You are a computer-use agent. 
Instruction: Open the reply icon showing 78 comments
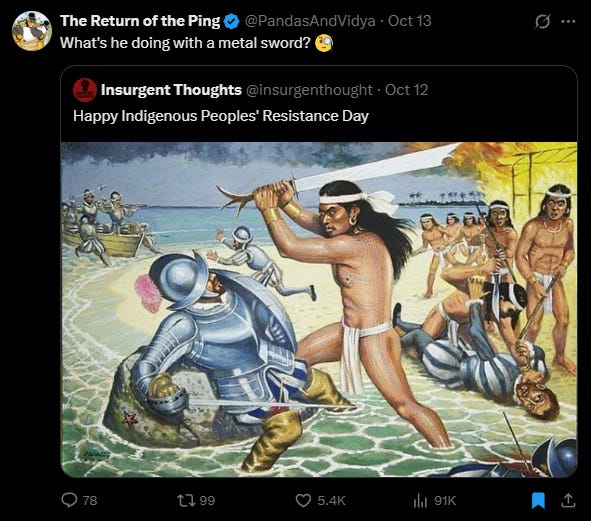tap(69, 500)
